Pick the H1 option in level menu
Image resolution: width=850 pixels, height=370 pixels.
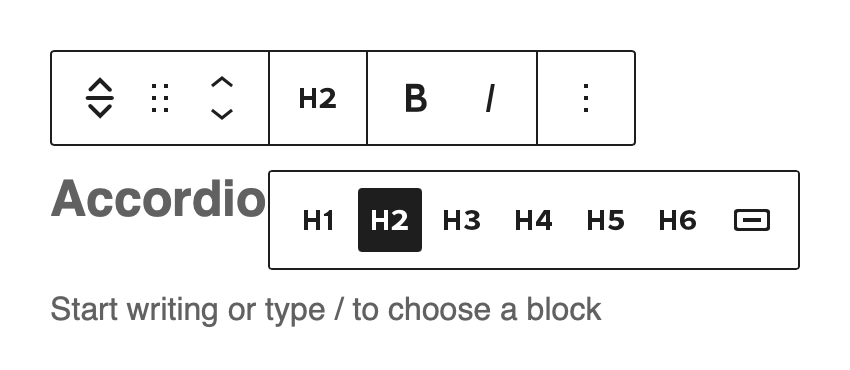coord(318,220)
